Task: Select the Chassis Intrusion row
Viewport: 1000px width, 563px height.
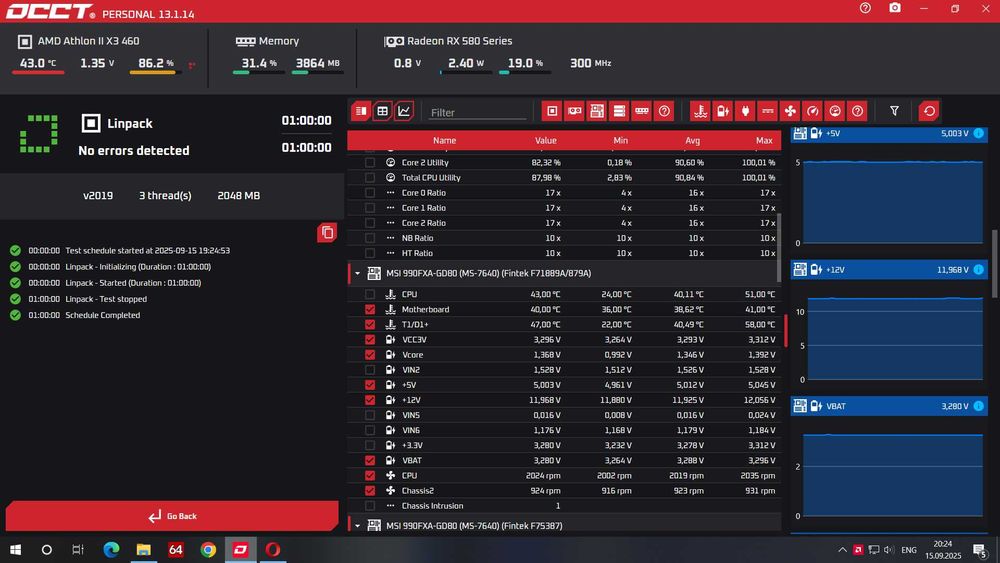Action: coord(564,506)
